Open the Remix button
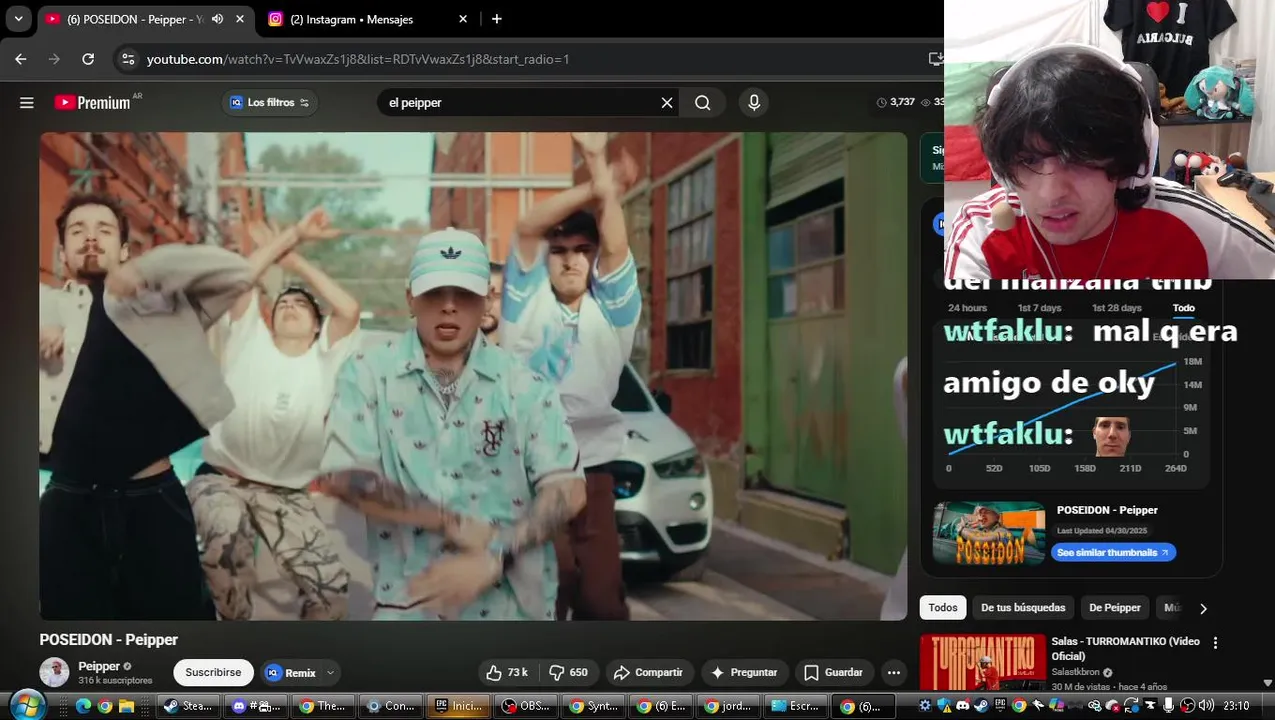Screen dimensions: 1275x720 click(x=291, y=672)
